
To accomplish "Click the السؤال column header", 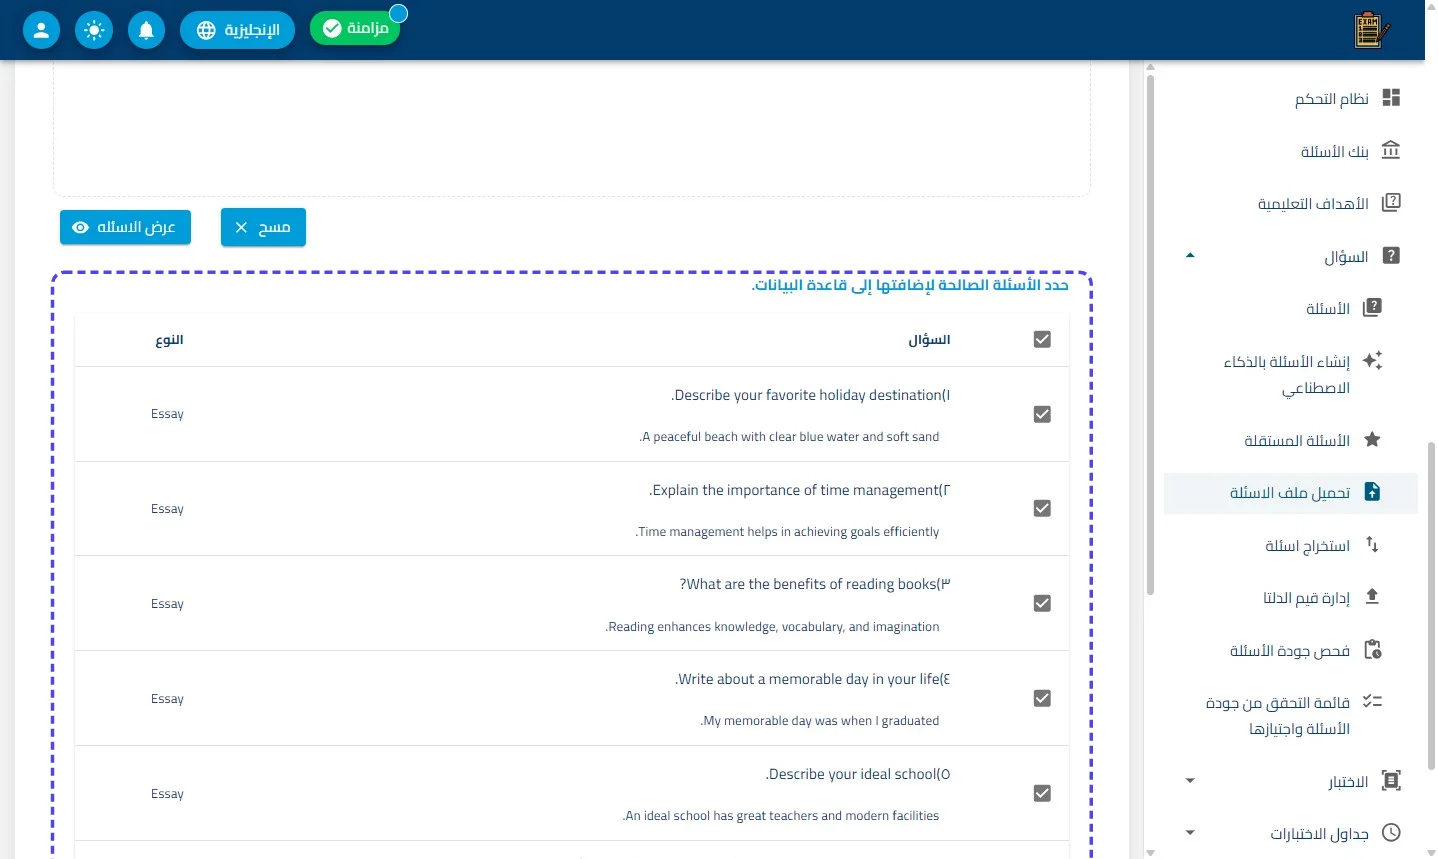I will tap(929, 340).
